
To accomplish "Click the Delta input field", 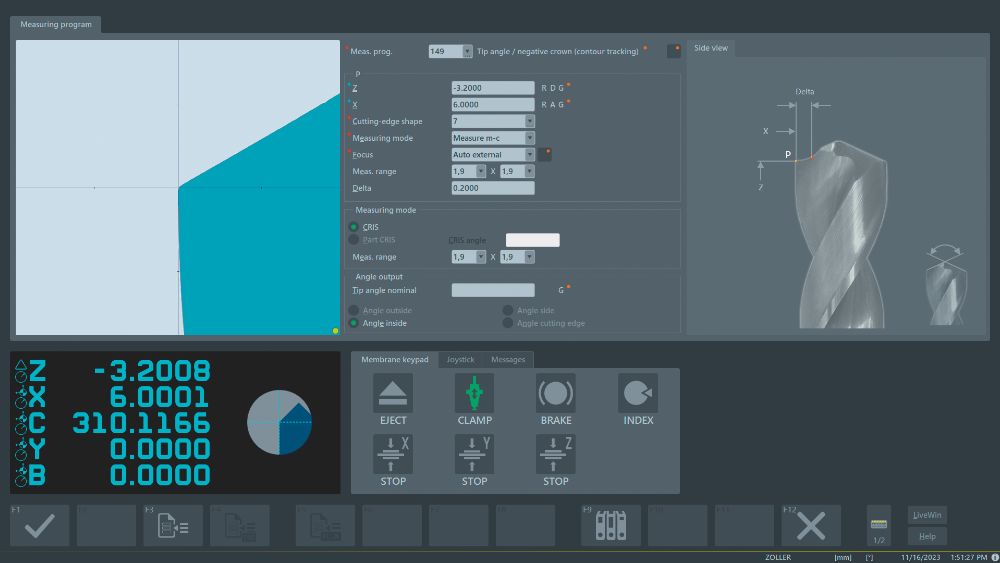I will pyautogui.click(x=493, y=188).
